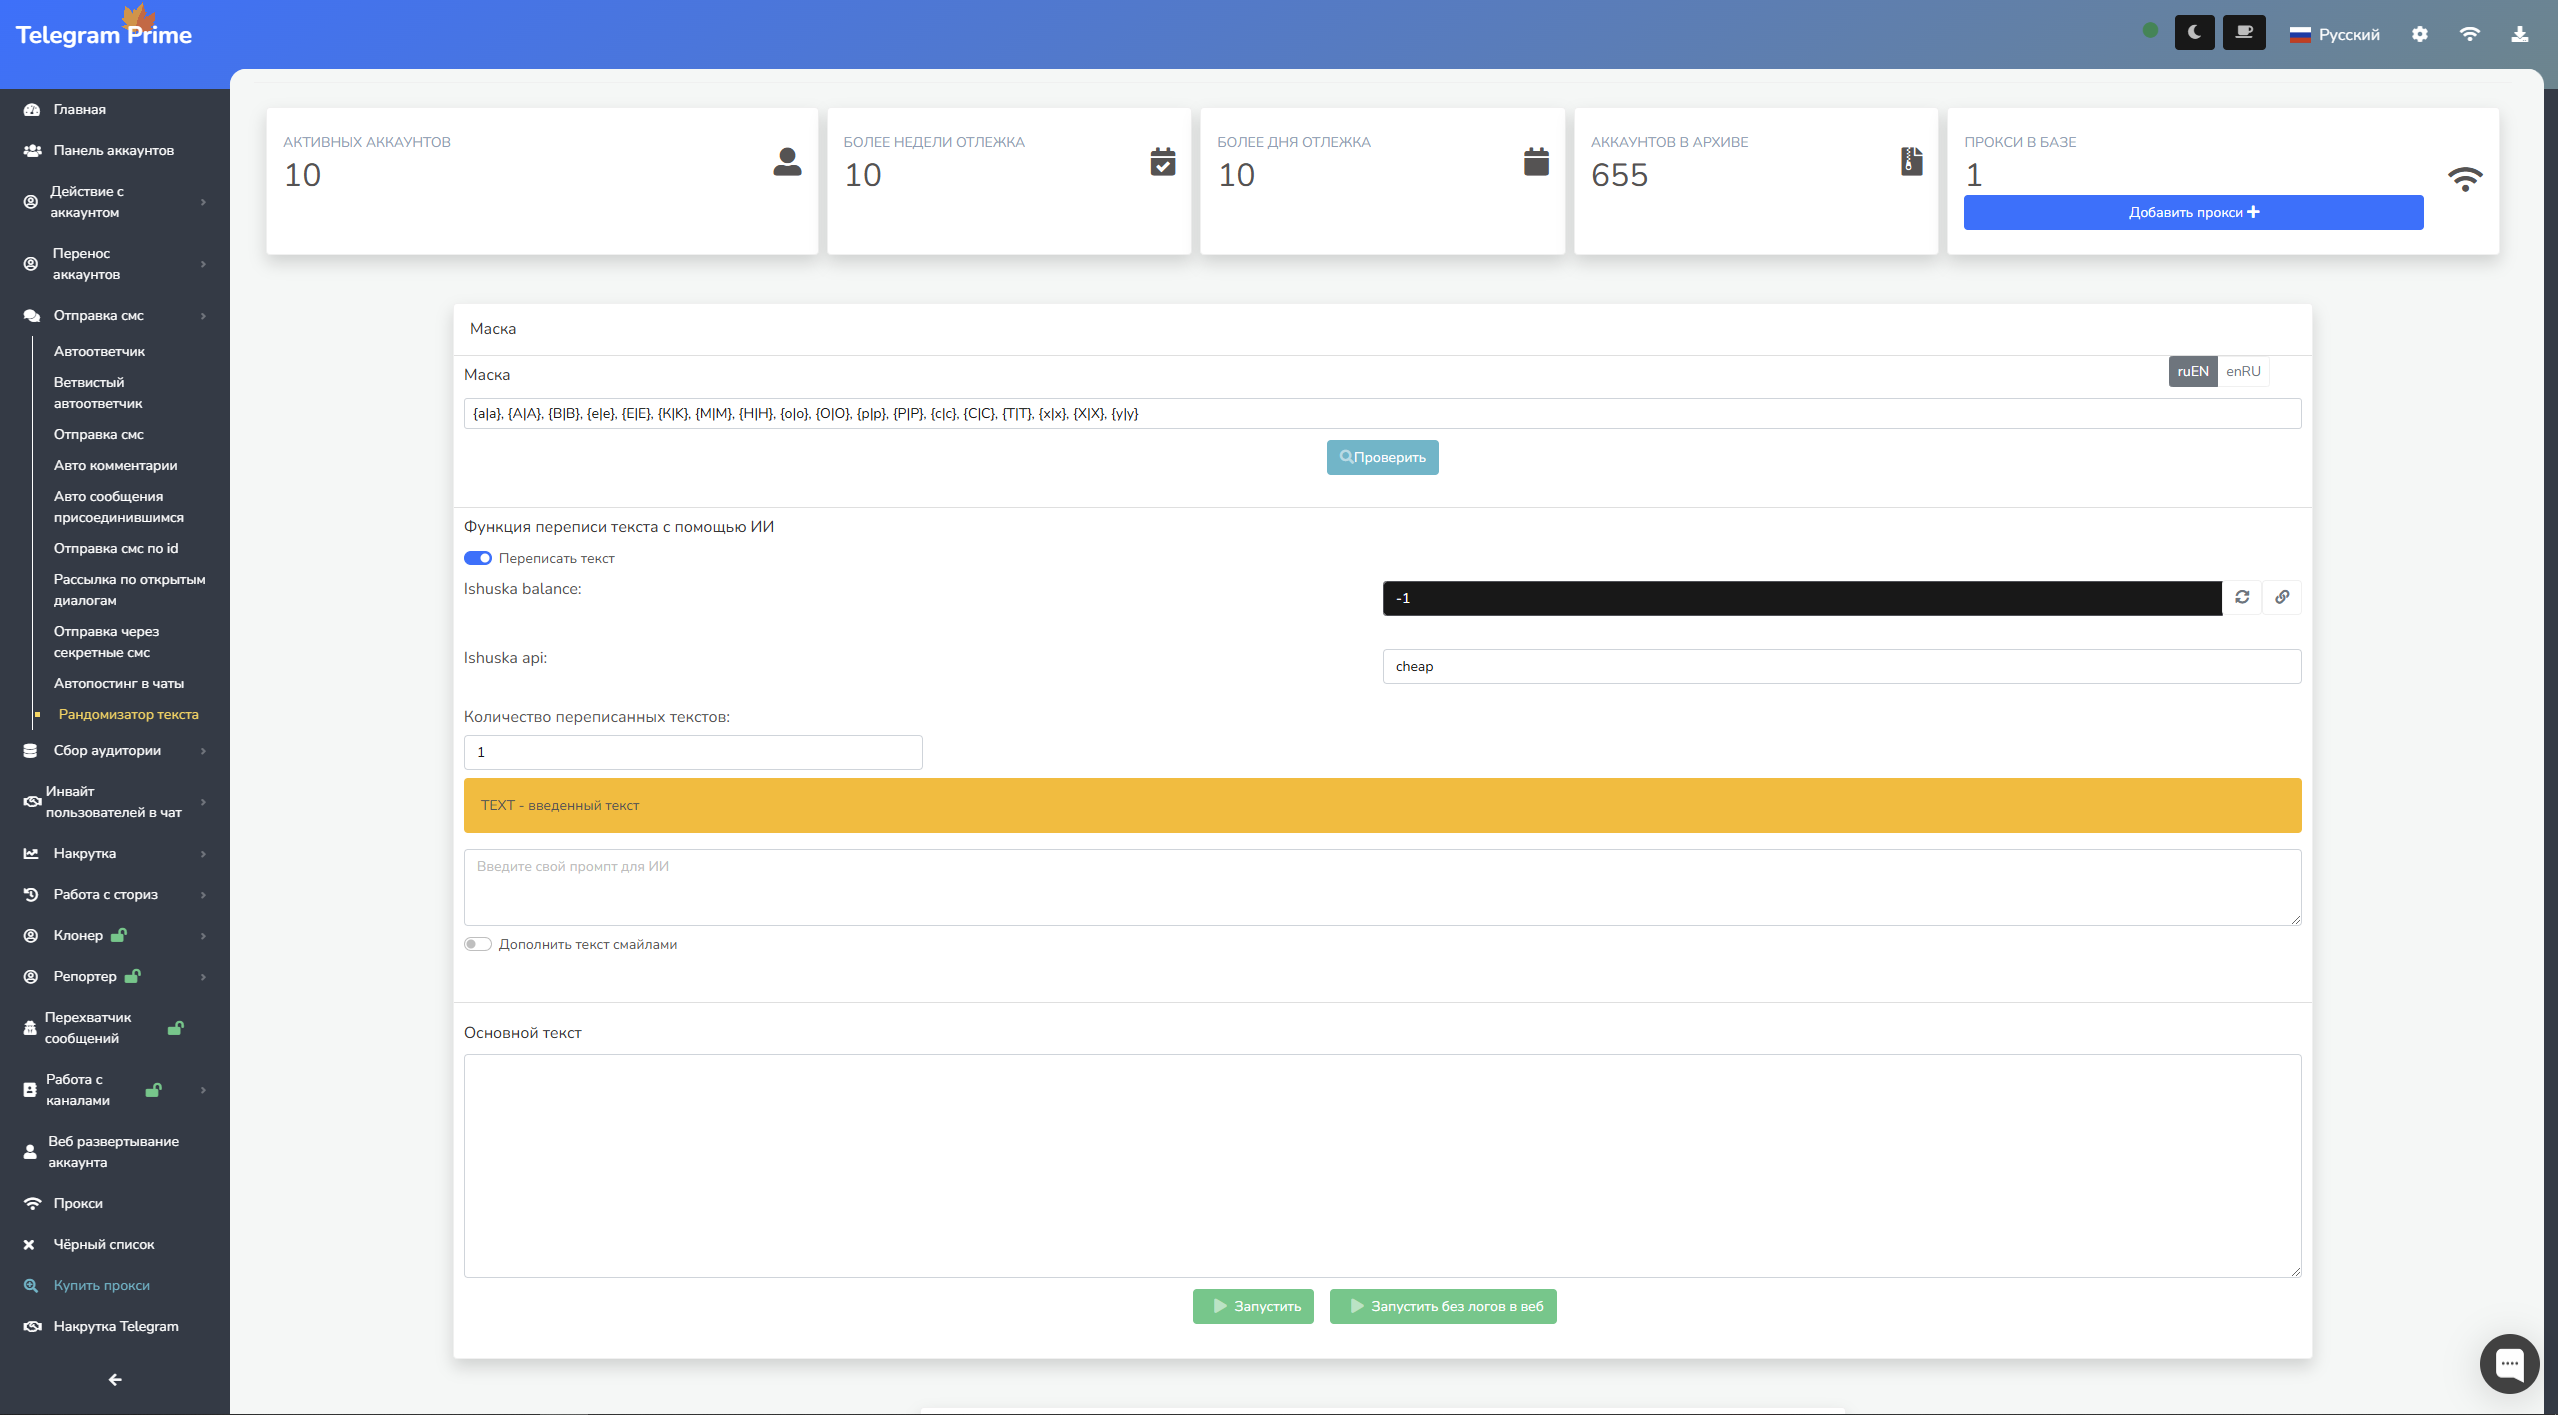Open Автопостинг в чаты
This screenshot has width=2558, height=1415.
pos(118,684)
